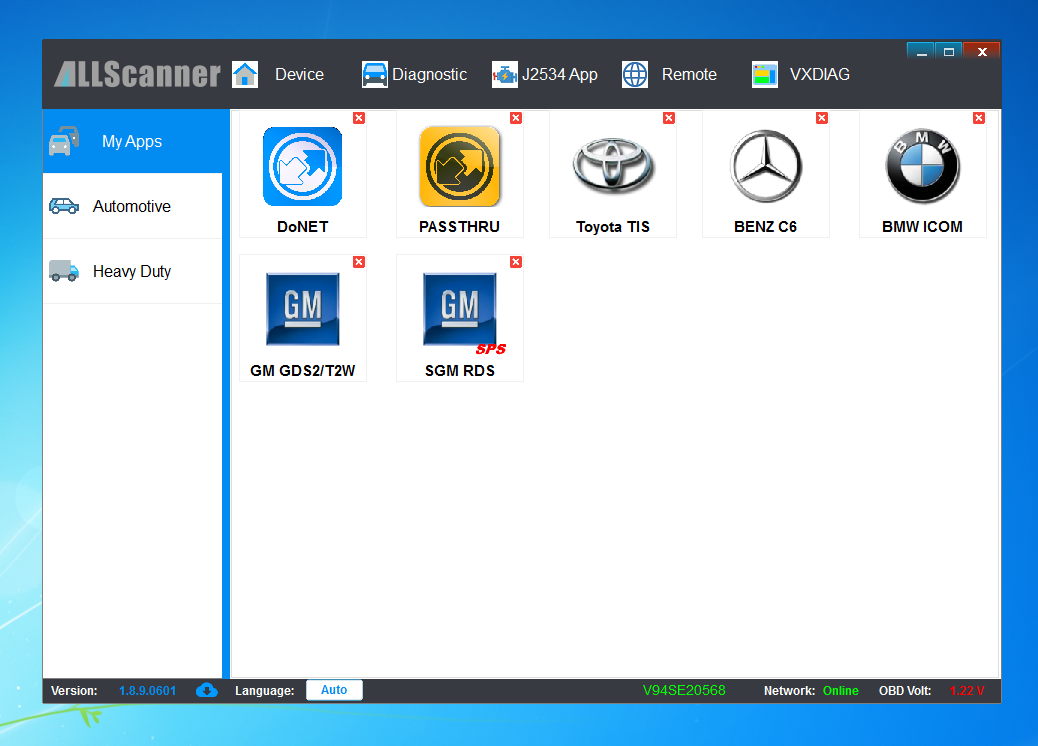Viewport: 1038px width, 746px height.
Task: Open the Diagnostic tab
Action: click(x=414, y=74)
